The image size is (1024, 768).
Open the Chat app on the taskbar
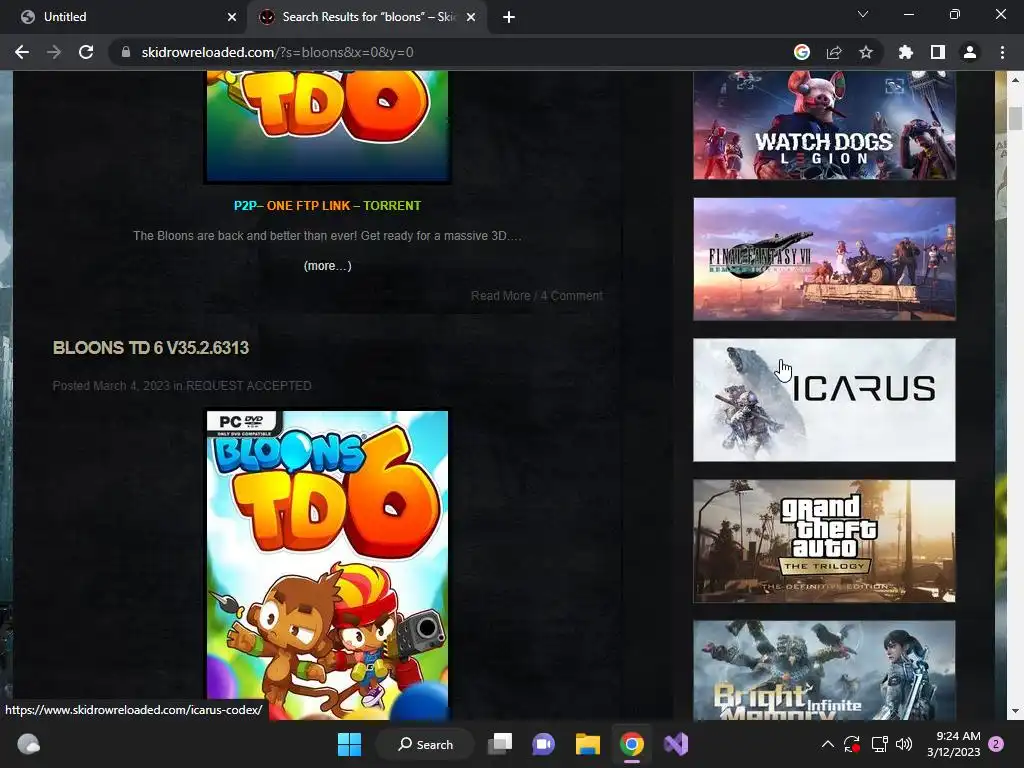(543, 744)
